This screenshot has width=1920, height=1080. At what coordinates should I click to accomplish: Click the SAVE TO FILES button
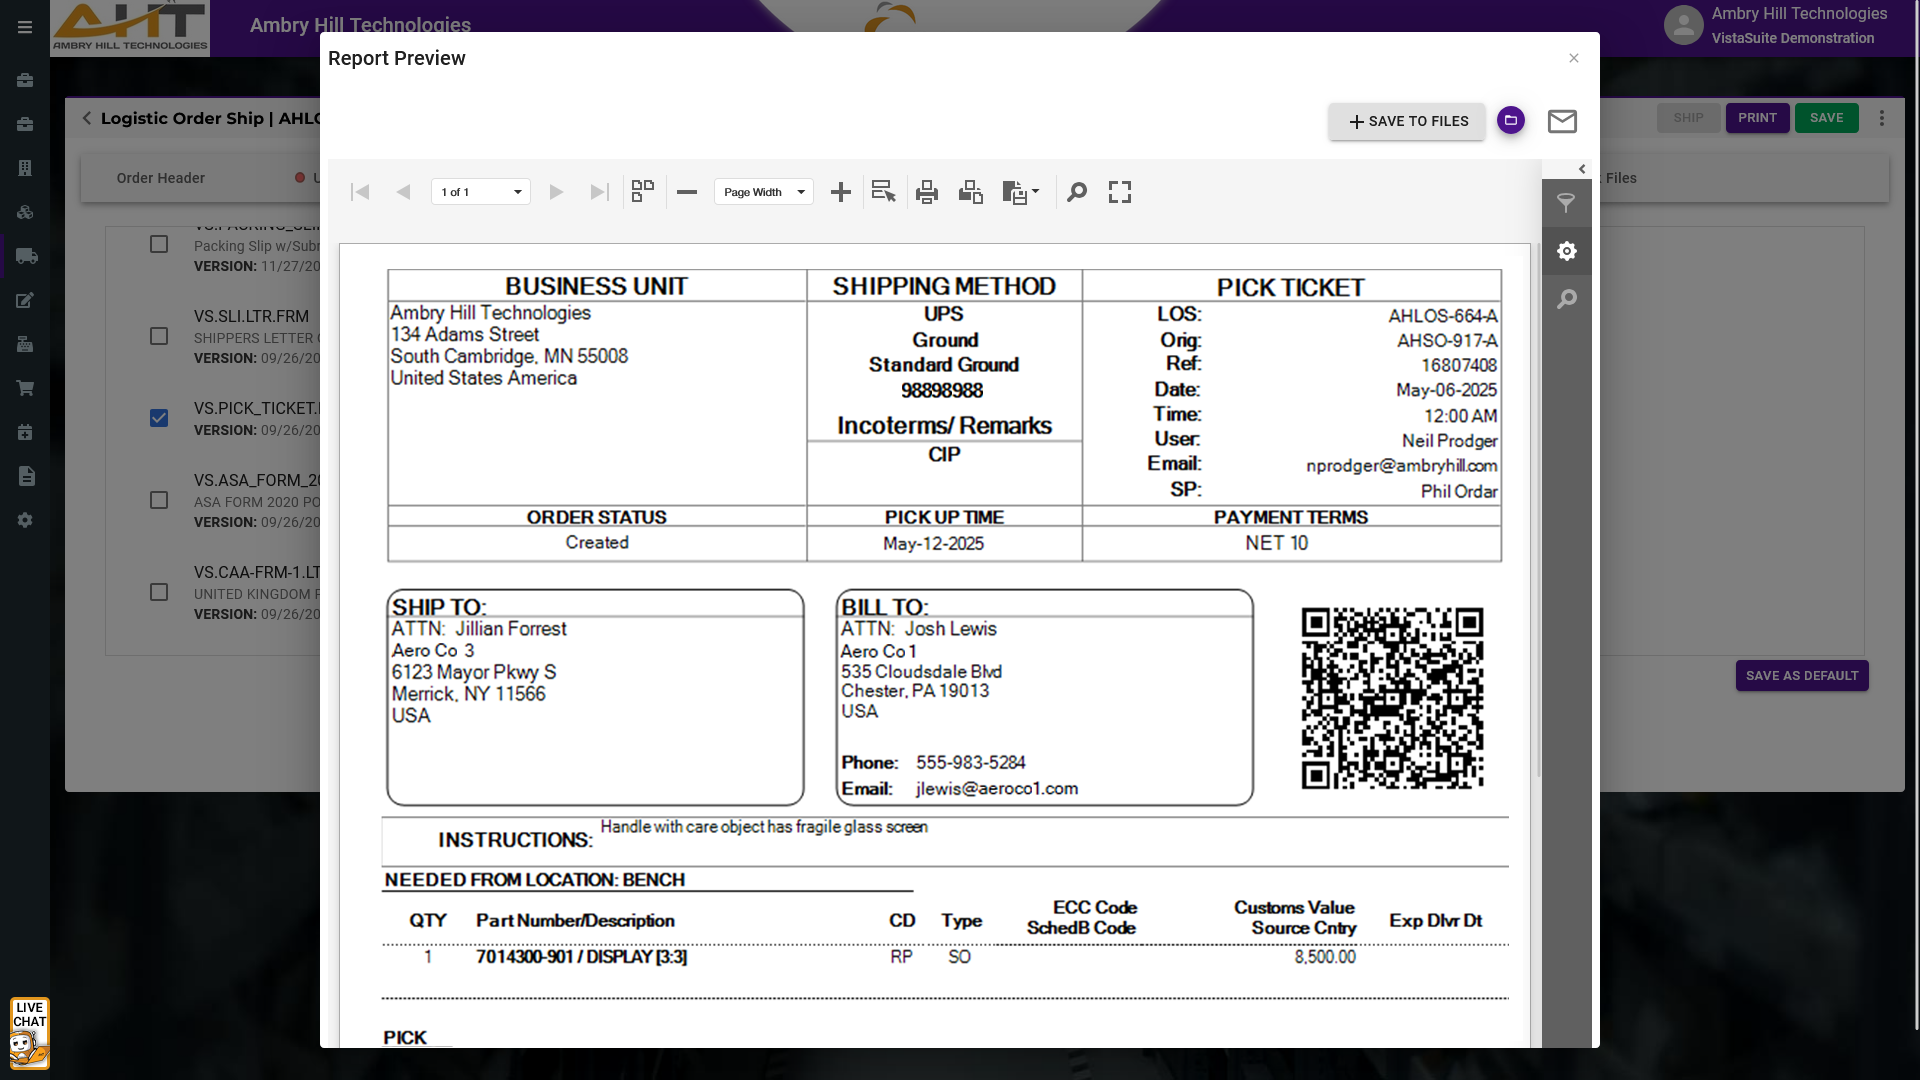point(1407,121)
